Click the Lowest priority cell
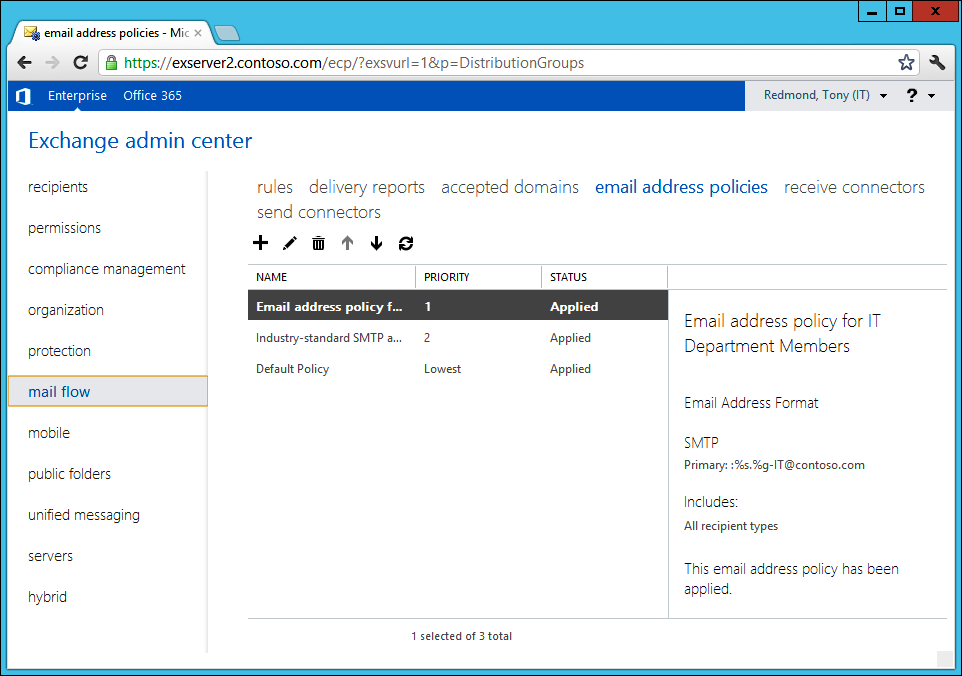This screenshot has height=676, width=962. click(442, 369)
